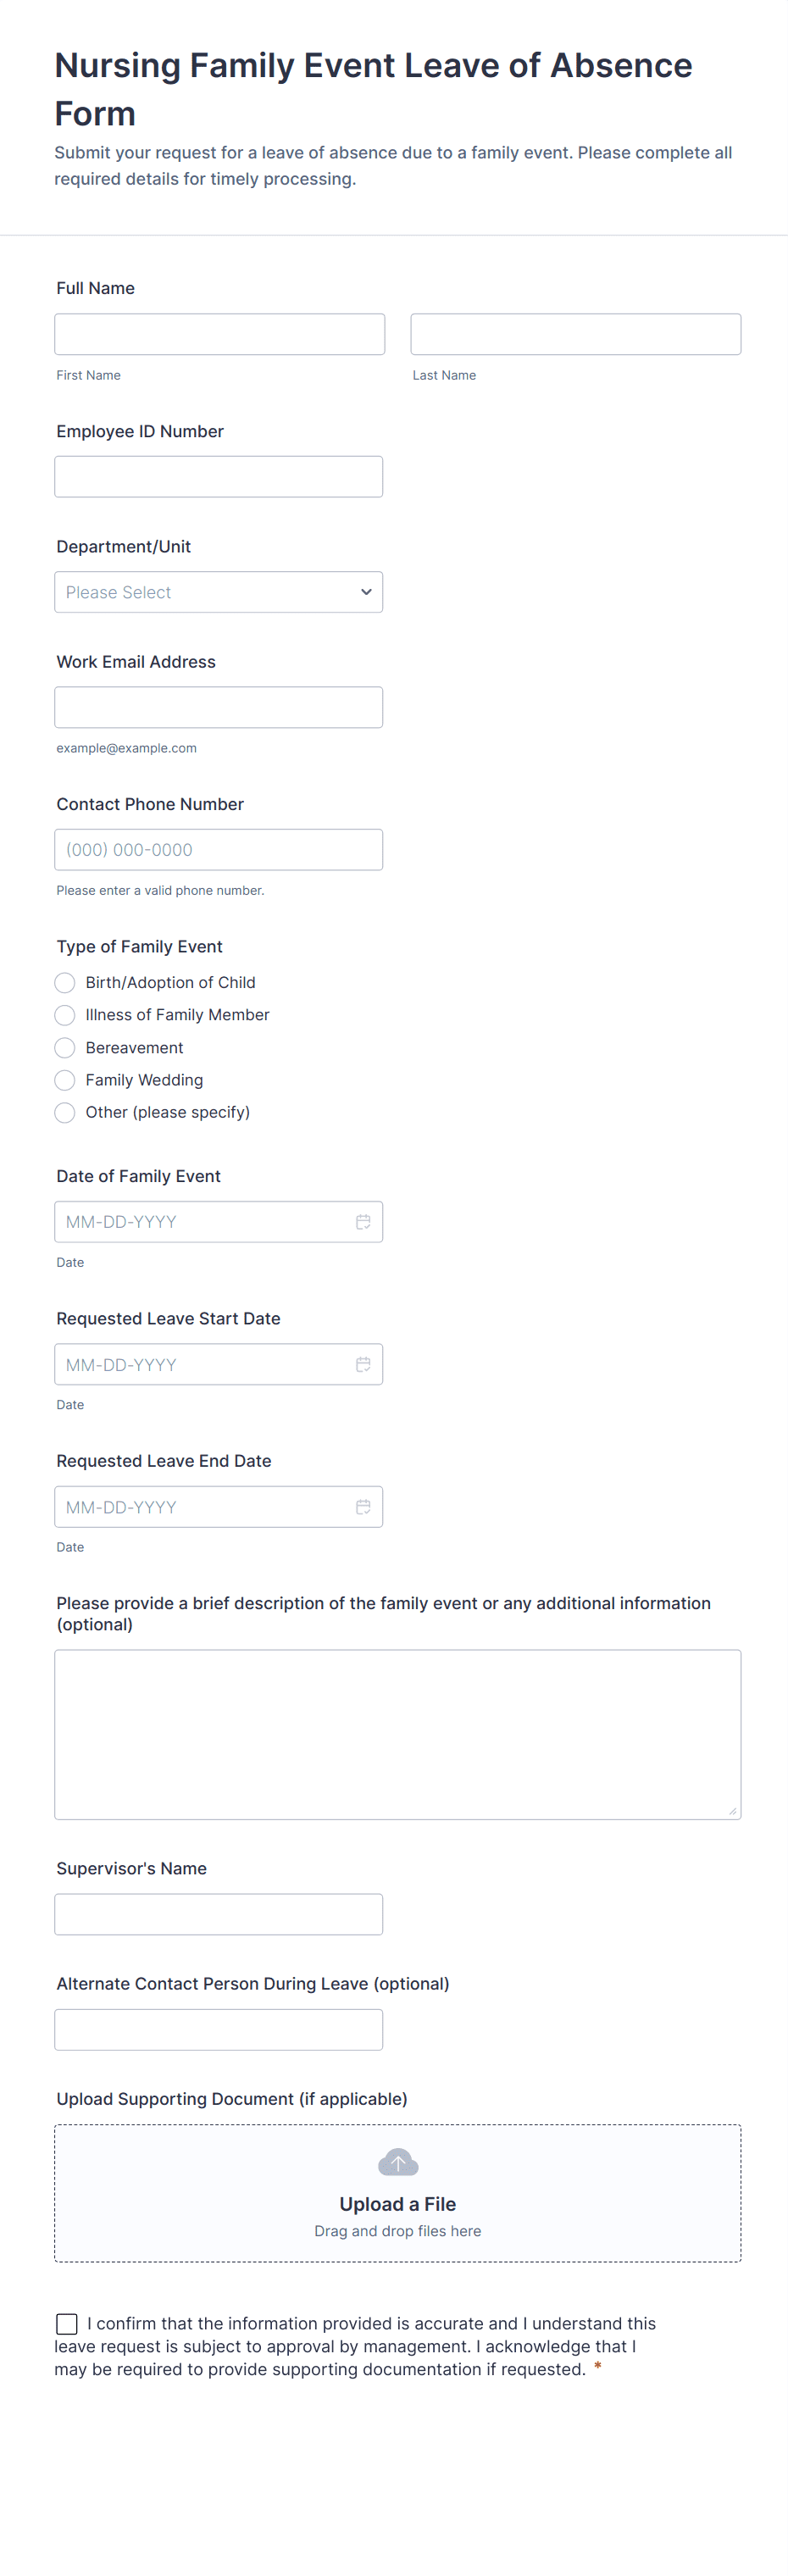The width and height of the screenshot is (788, 2576).
Task: Select Family Wedding radio option
Action: [x=65, y=1080]
